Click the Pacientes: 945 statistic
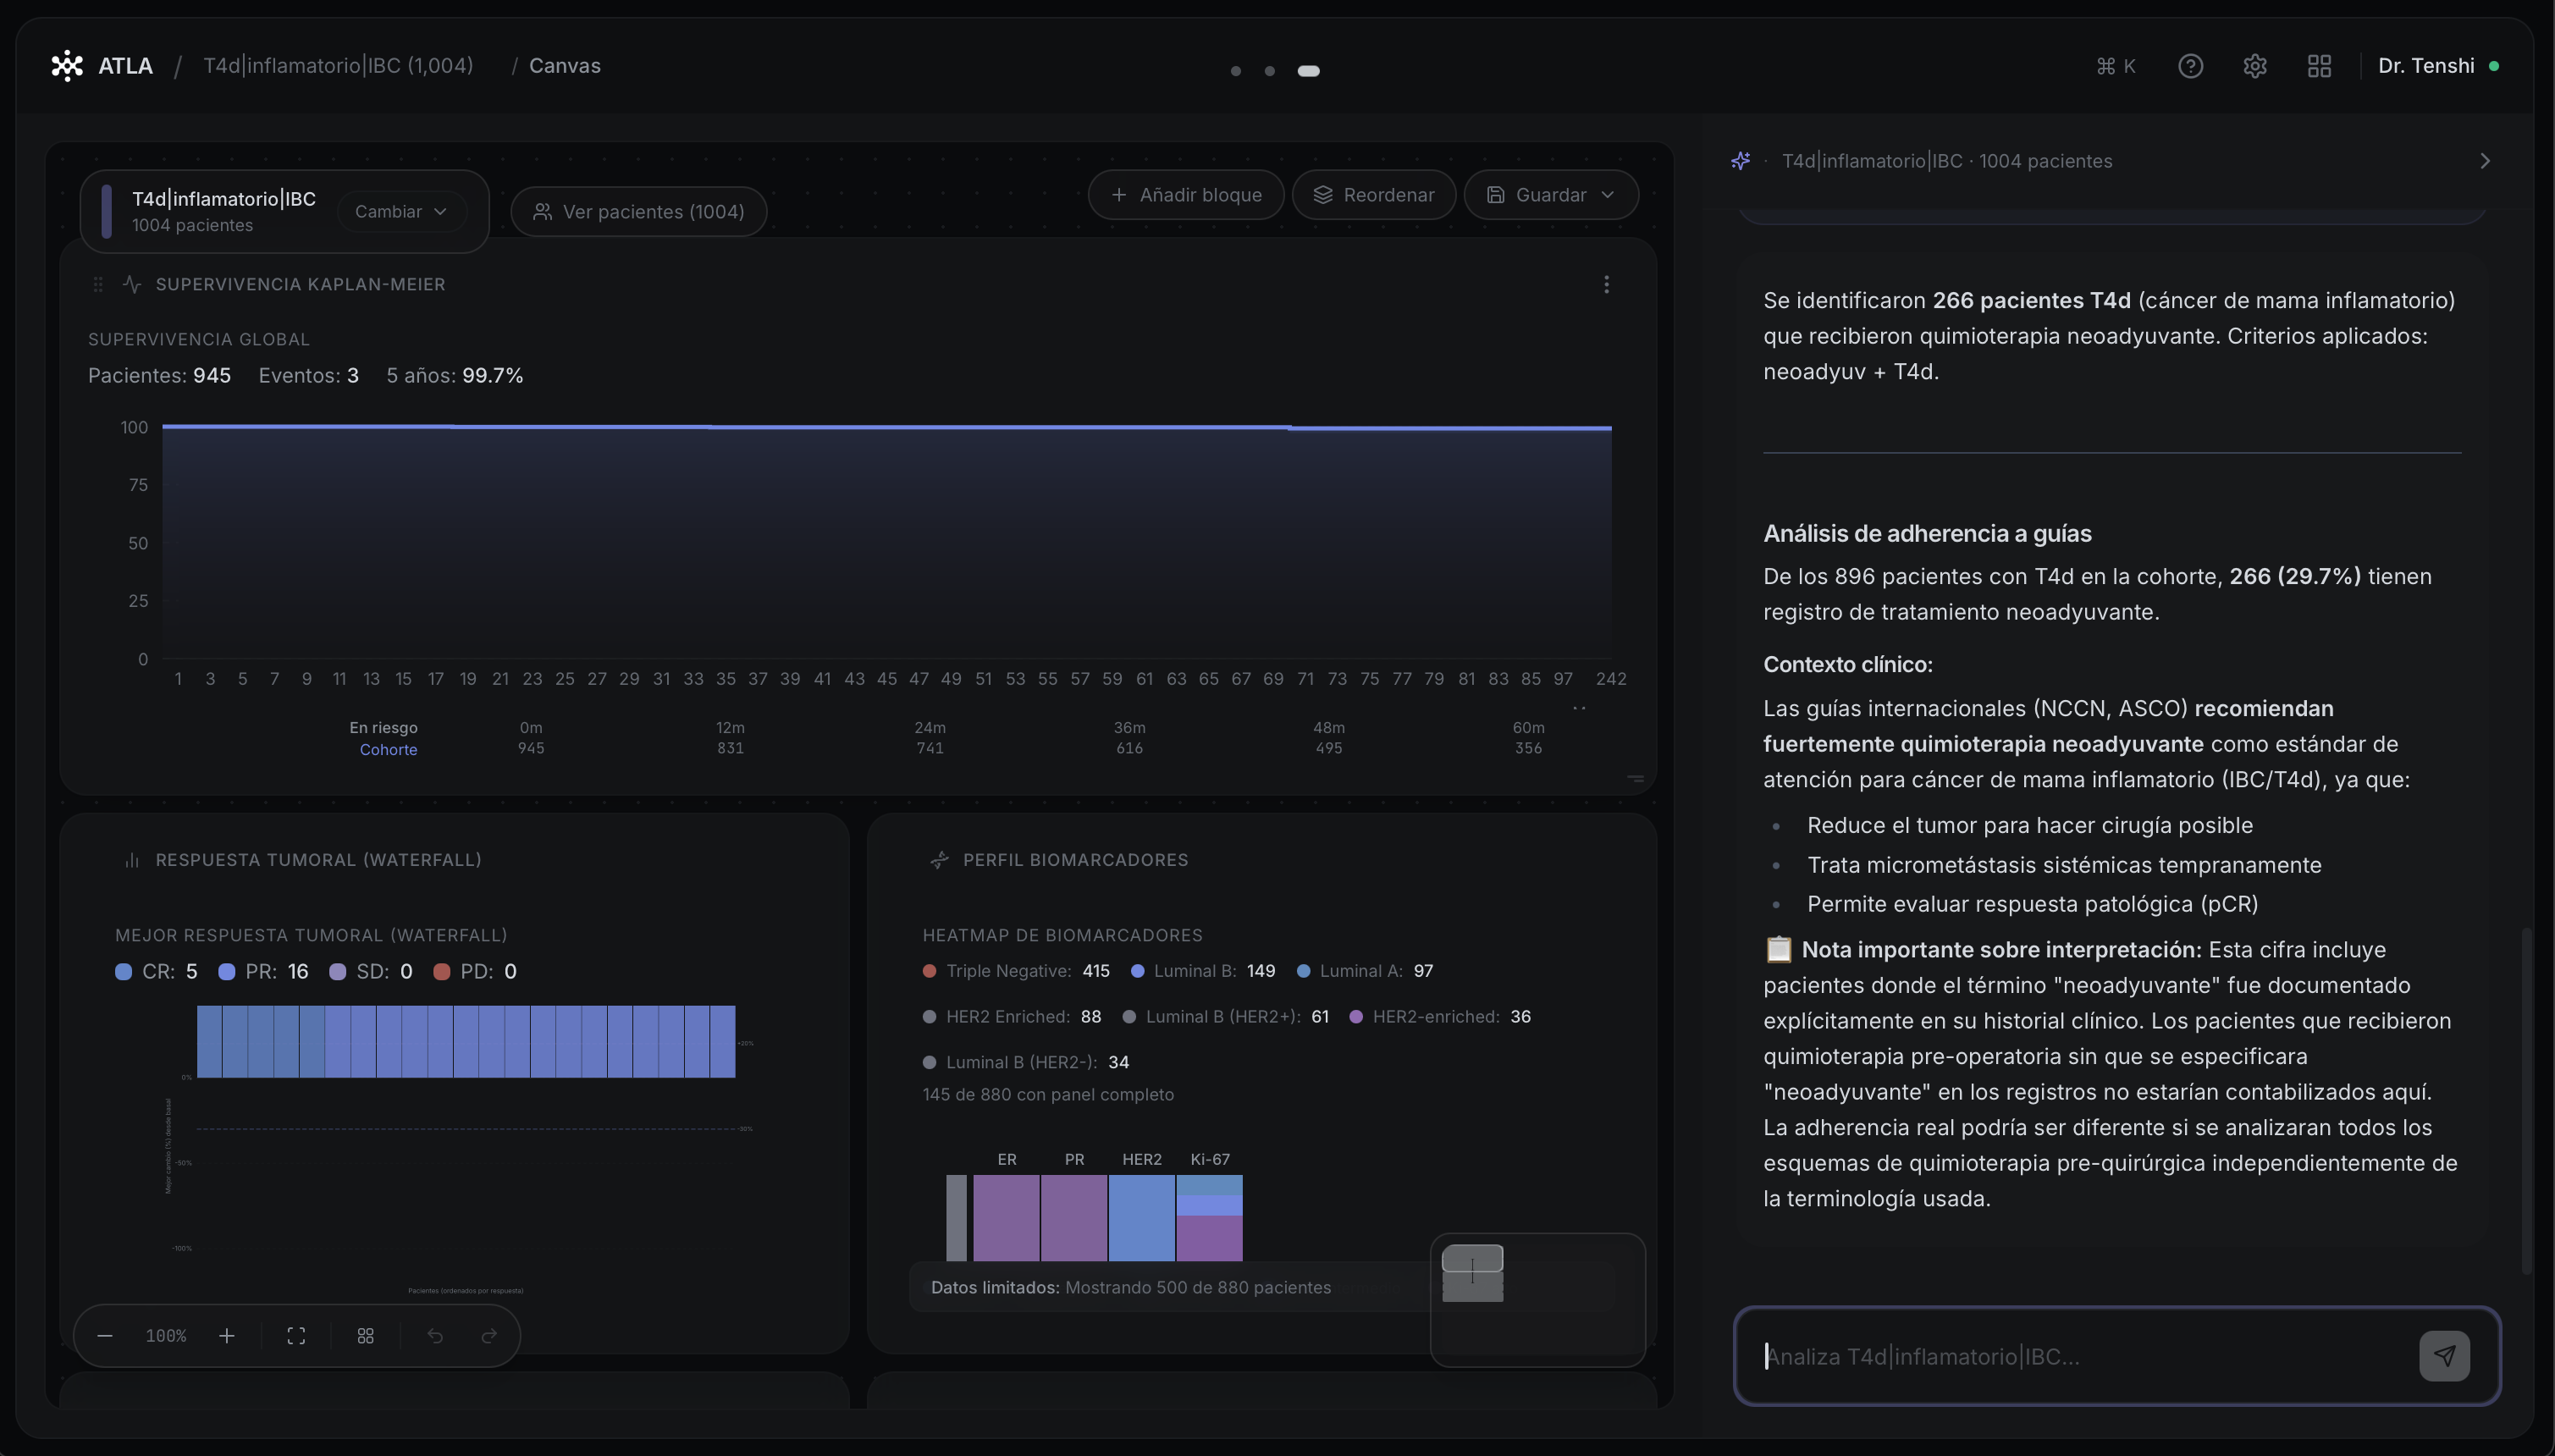 (159, 376)
